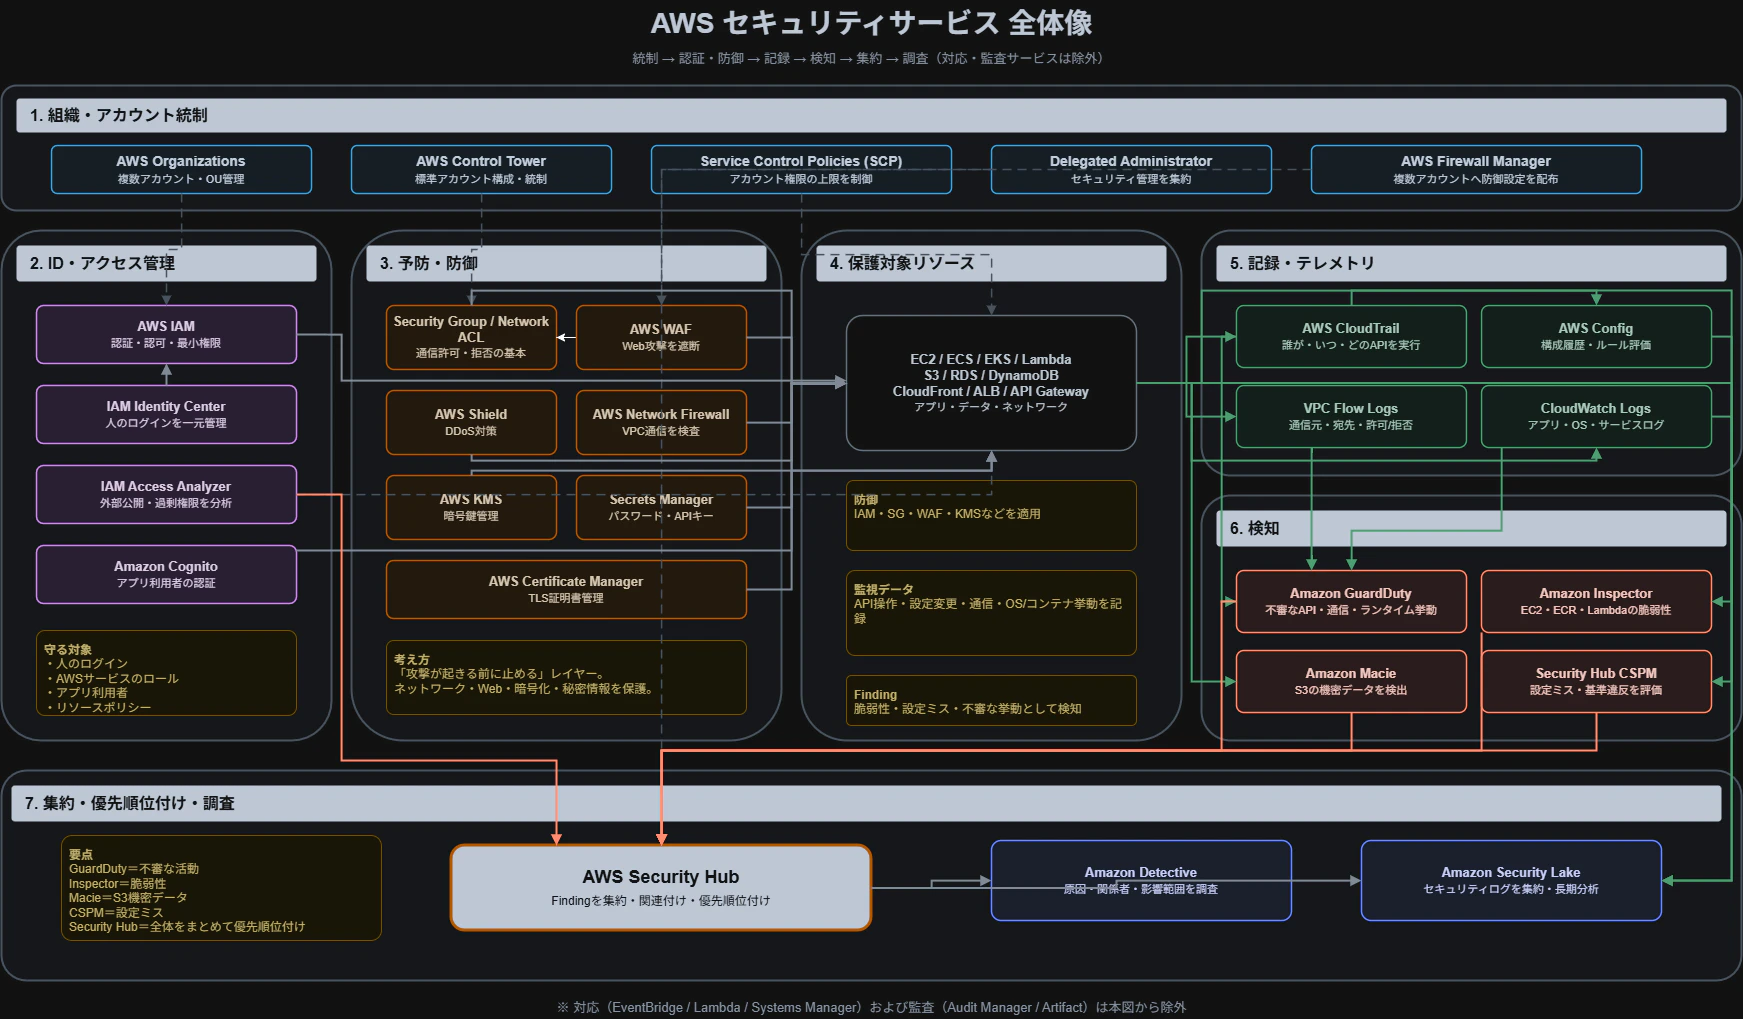Click the Amazon Inspector box
The image size is (1743, 1019).
[x=1596, y=601]
